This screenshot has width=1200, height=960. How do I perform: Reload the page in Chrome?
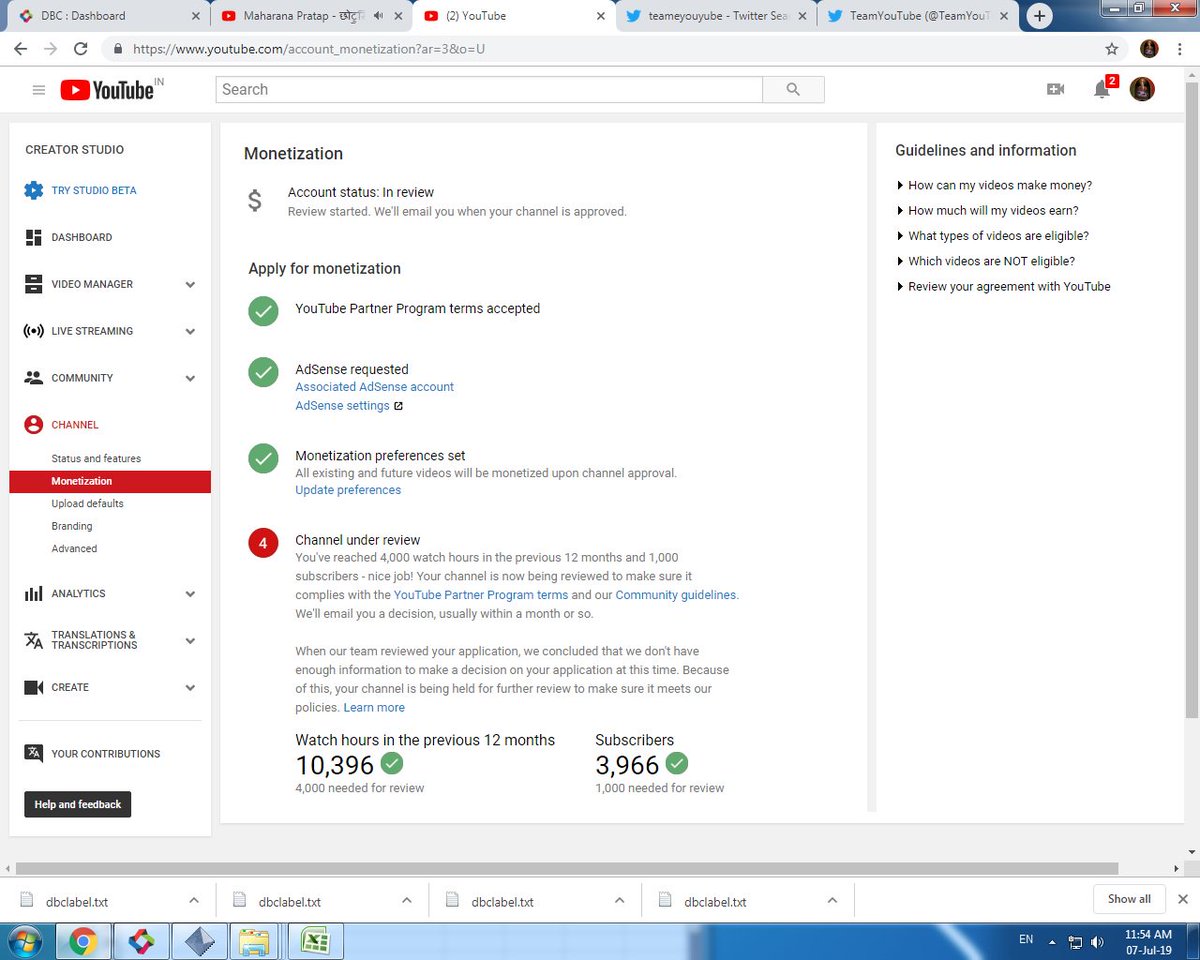click(80, 48)
